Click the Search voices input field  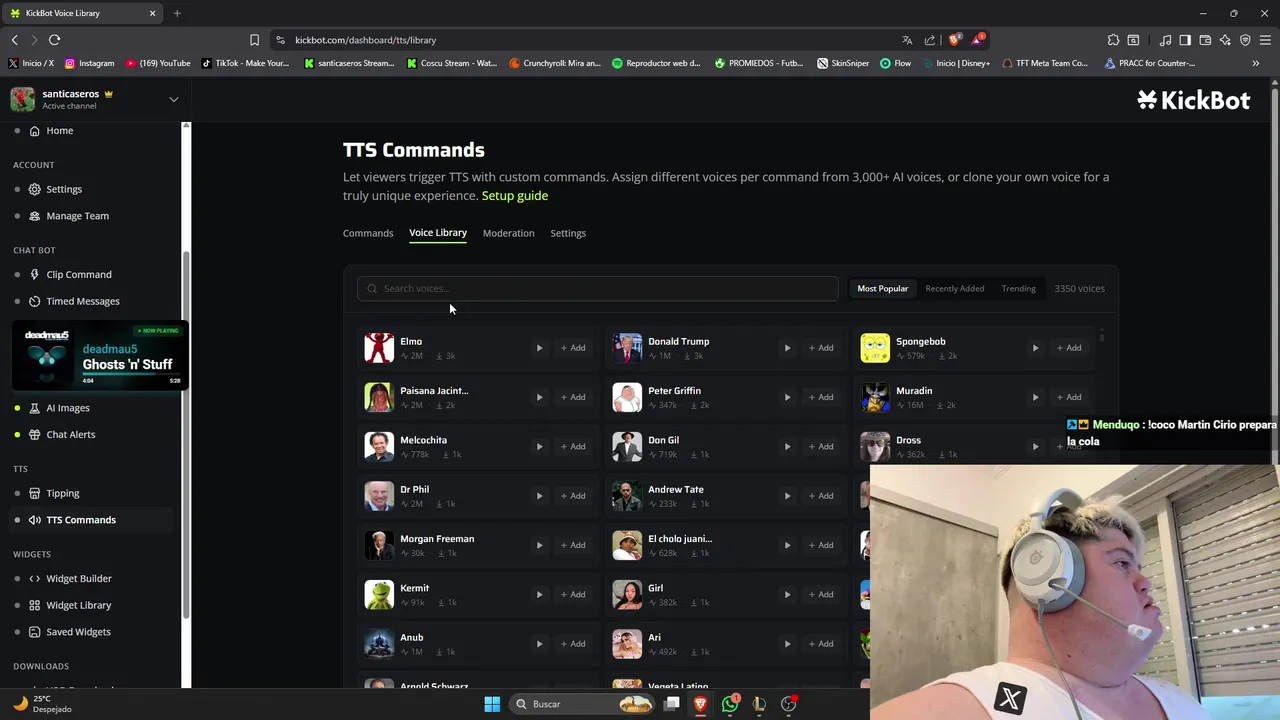pos(598,288)
